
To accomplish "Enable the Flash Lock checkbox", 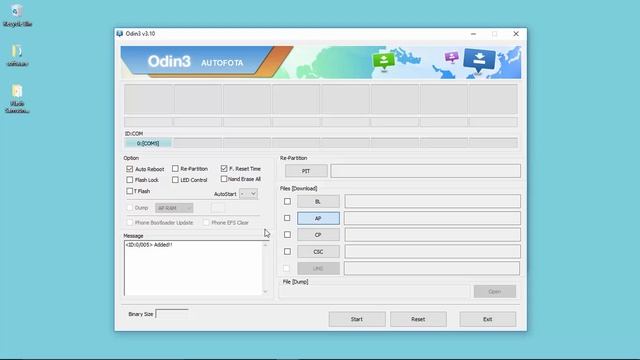I will click(129, 180).
